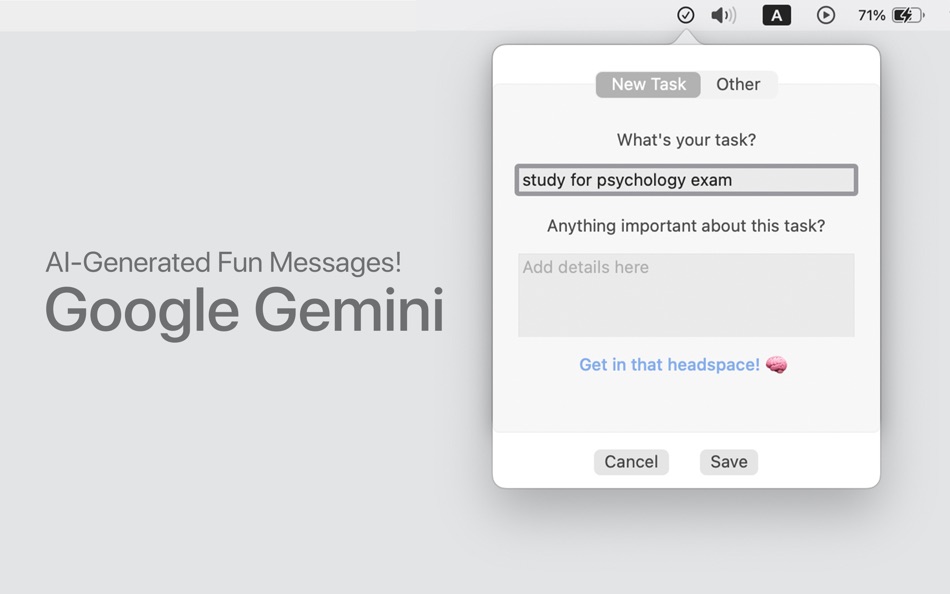Focus the task name field with psychology exam
This screenshot has height=594, width=950.
(686, 180)
